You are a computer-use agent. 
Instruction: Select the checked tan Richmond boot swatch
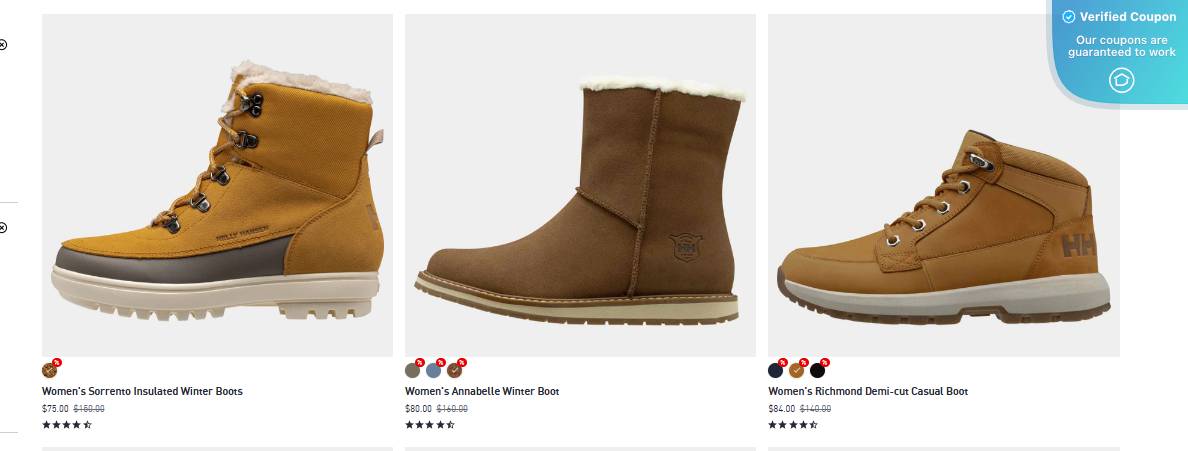pos(796,370)
